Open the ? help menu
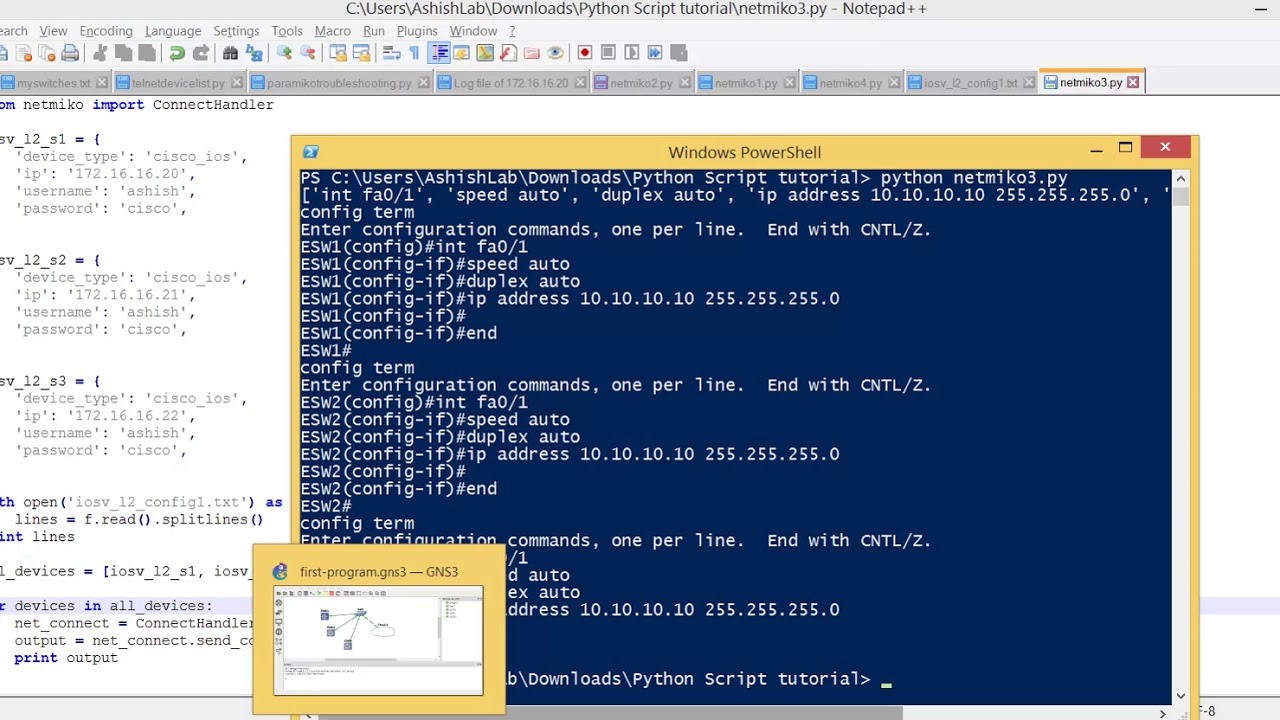The width and height of the screenshot is (1280, 720). [512, 31]
